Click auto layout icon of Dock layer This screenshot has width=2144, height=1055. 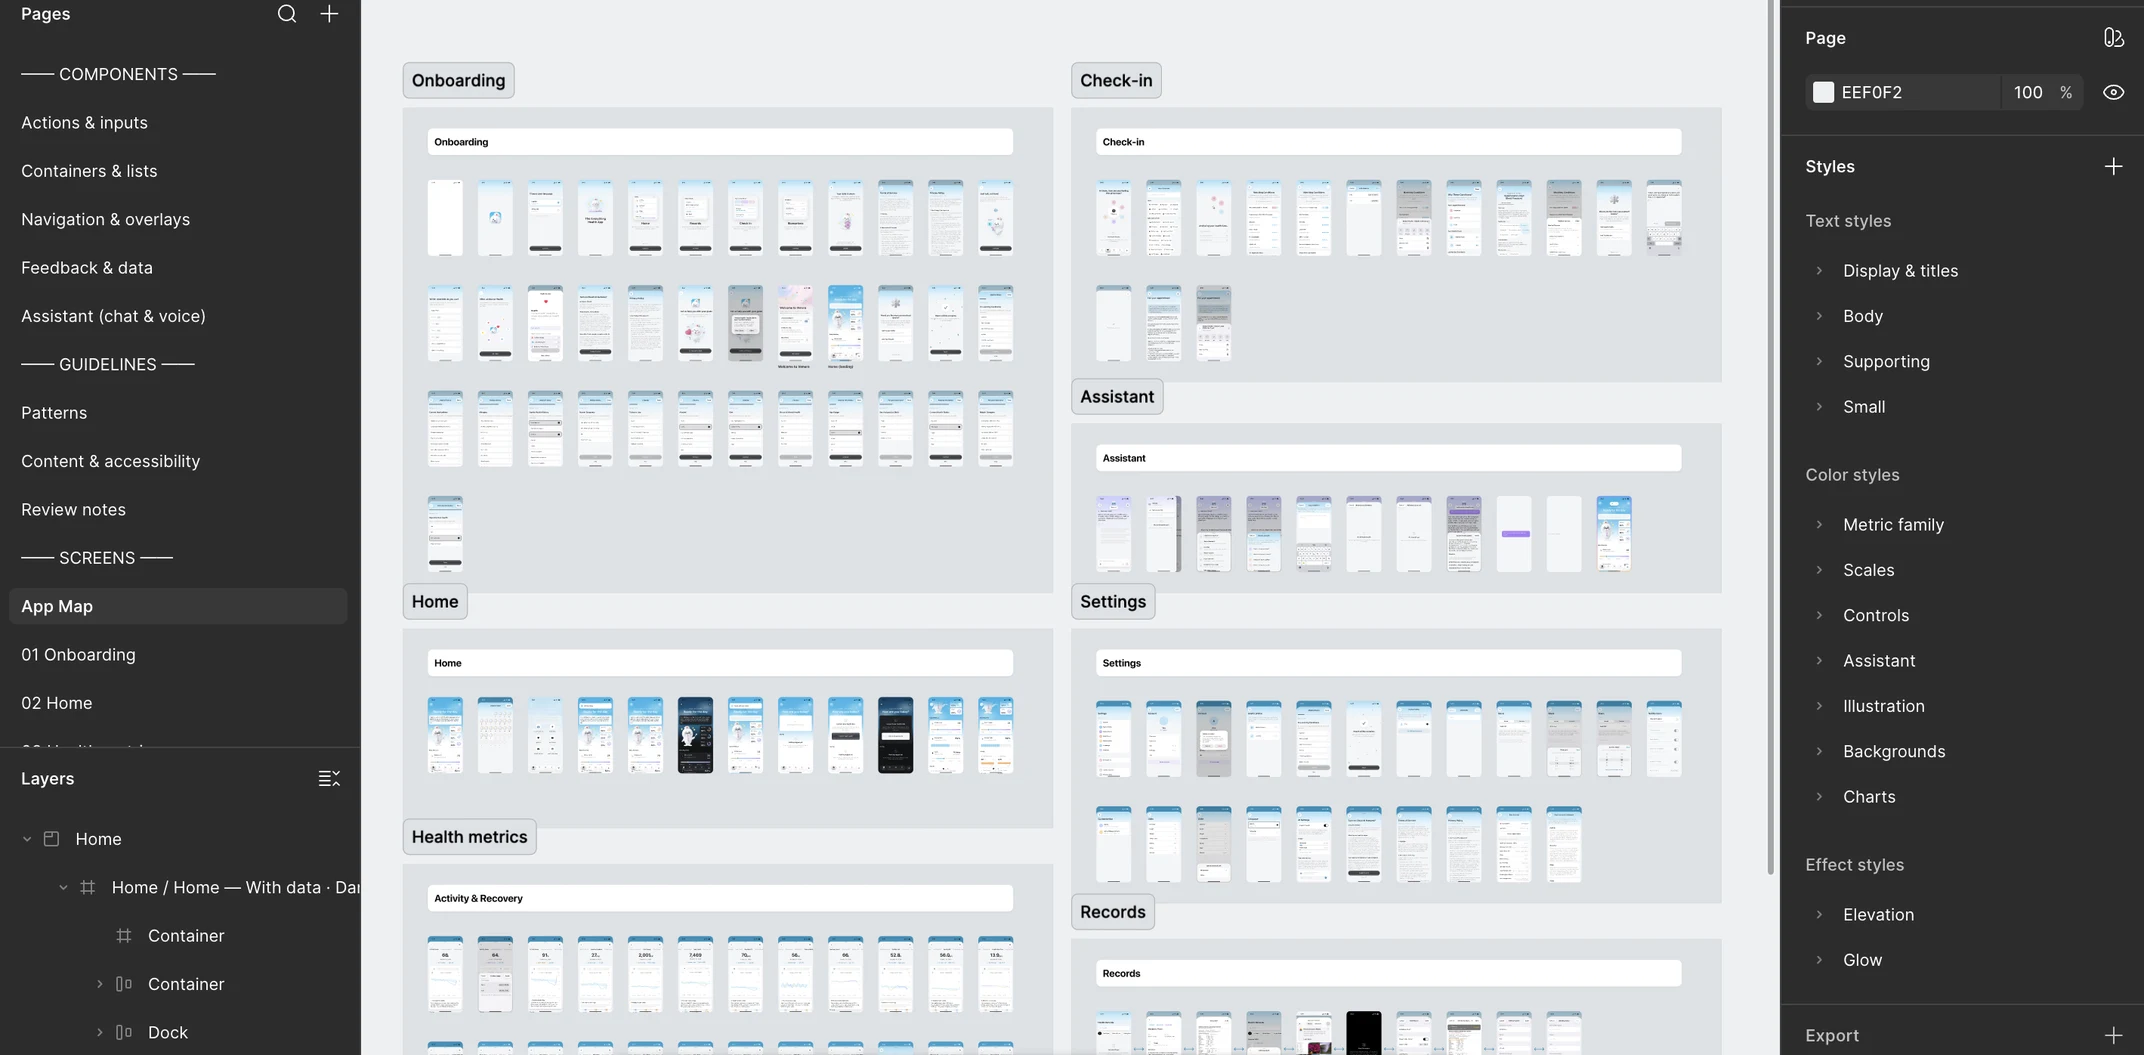(x=124, y=1032)
